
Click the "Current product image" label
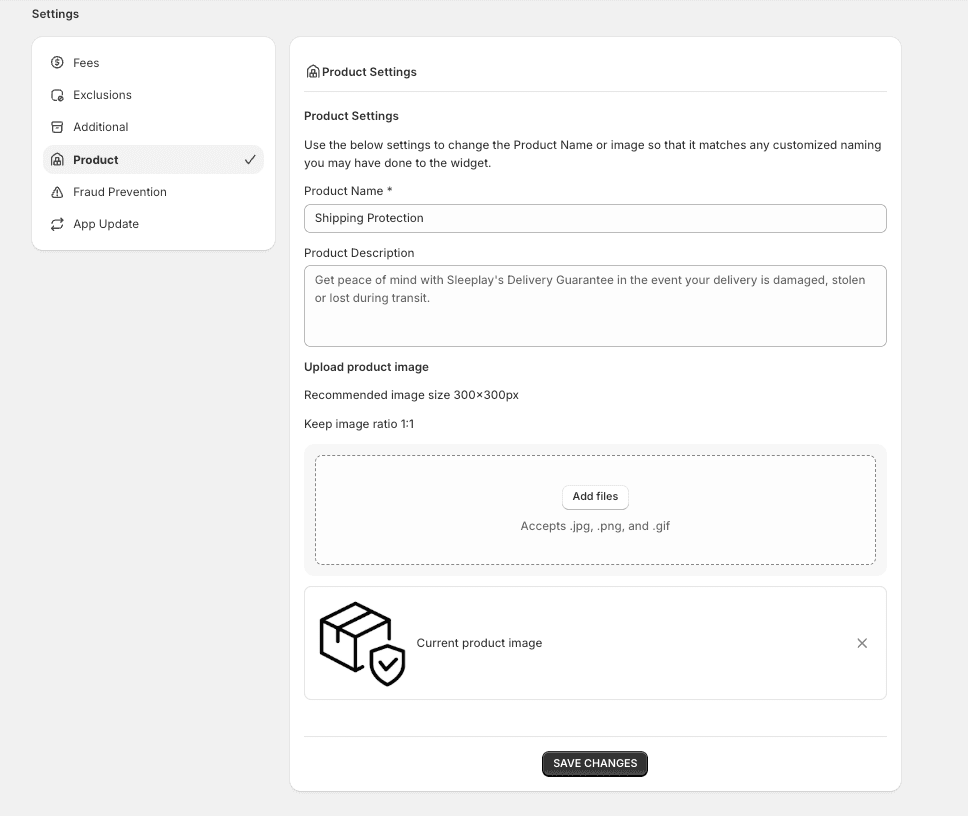pyautogui.click(x=479, y=643)
